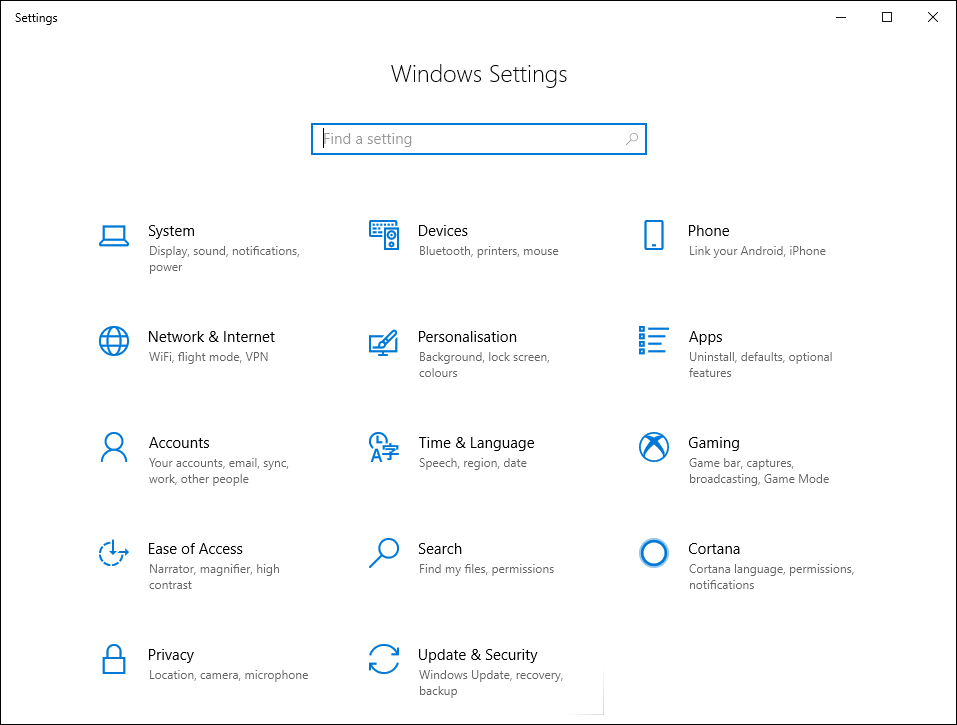Click 'Link your Android, iPhone' text
The width and height of the screenshot is (957, 725).
757,251
